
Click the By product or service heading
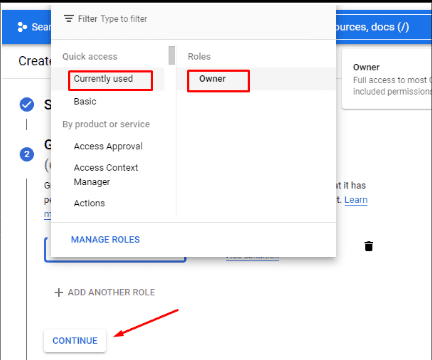(x=106, y=124)
